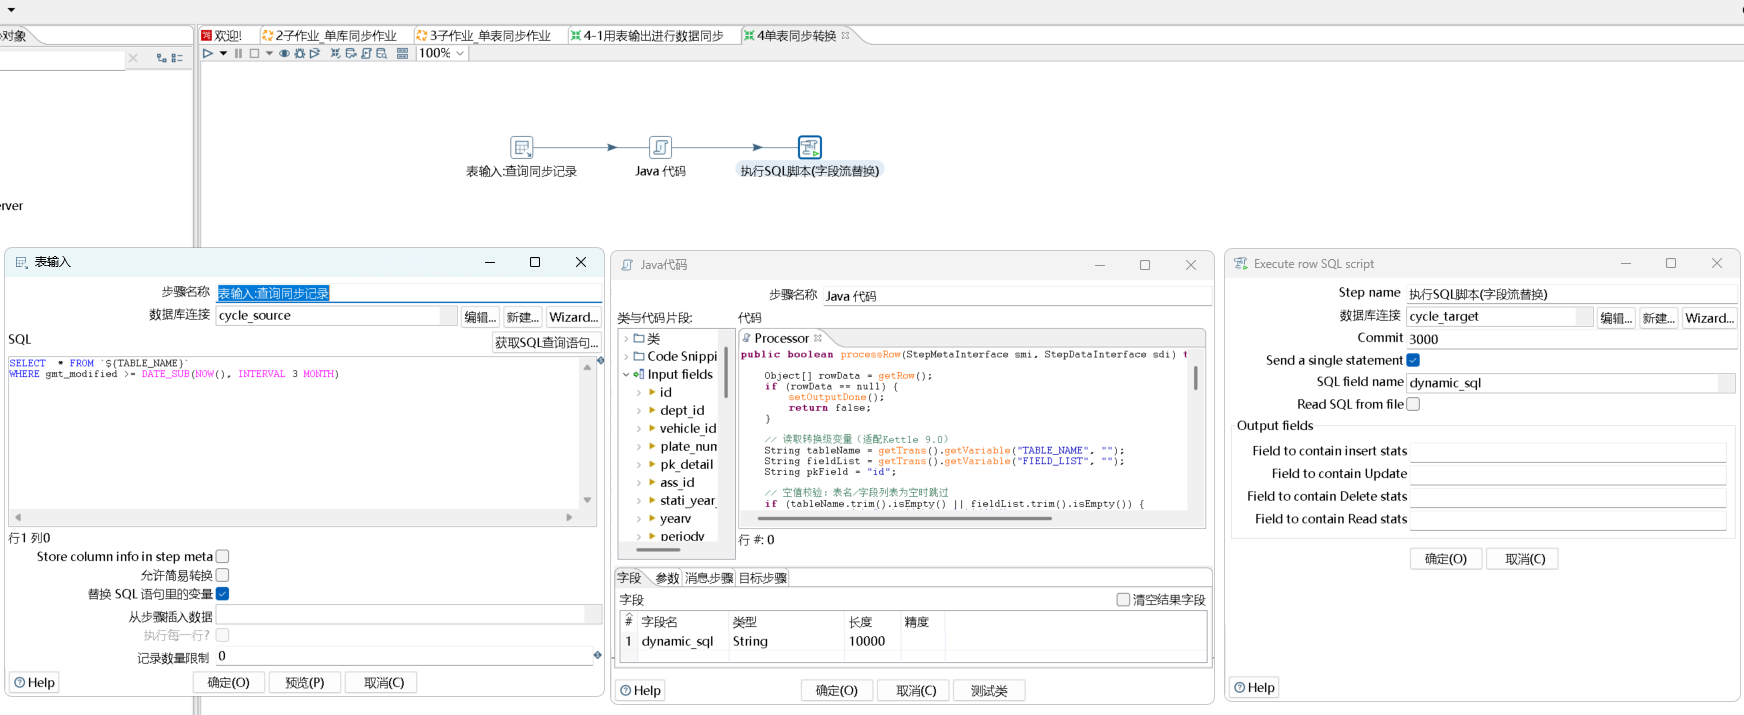Switch to the 欢迎! tab
The width and height of the screenshot is (1744, 715).
(x=221, y=36)
